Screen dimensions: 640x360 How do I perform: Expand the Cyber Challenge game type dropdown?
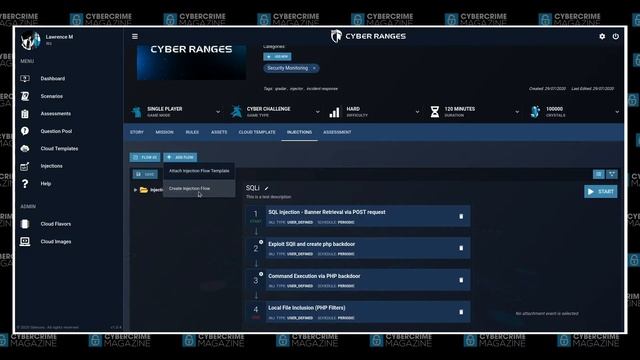pos(318,112)
